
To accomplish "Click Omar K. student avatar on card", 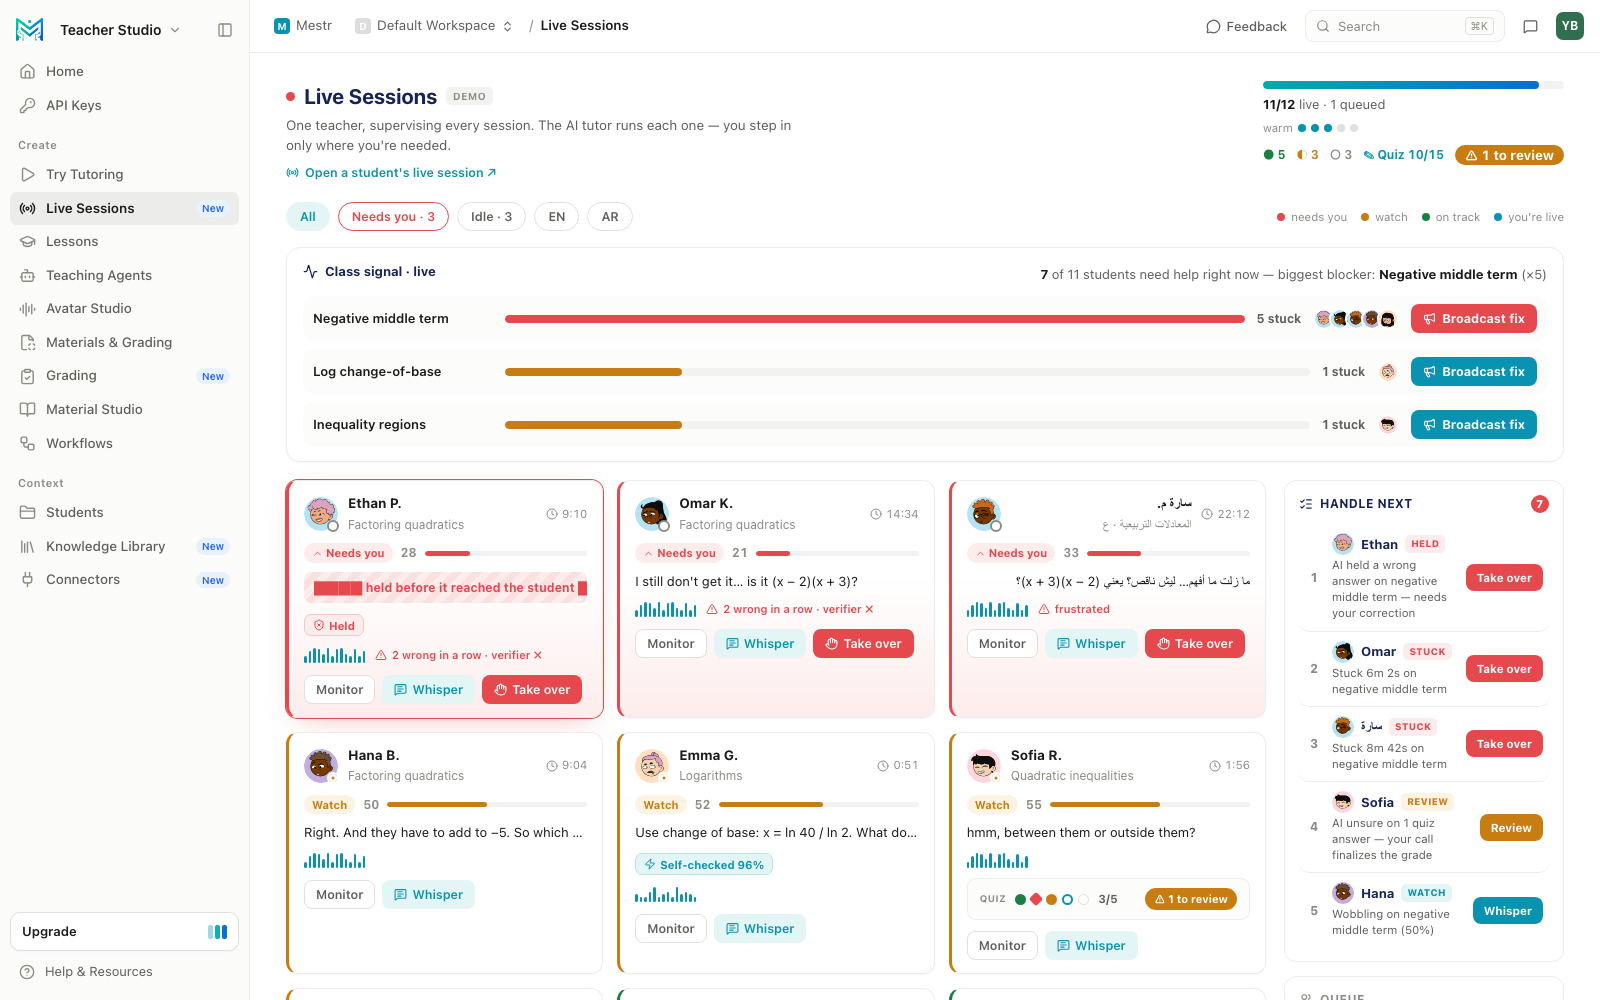I will tap(652, 514).
